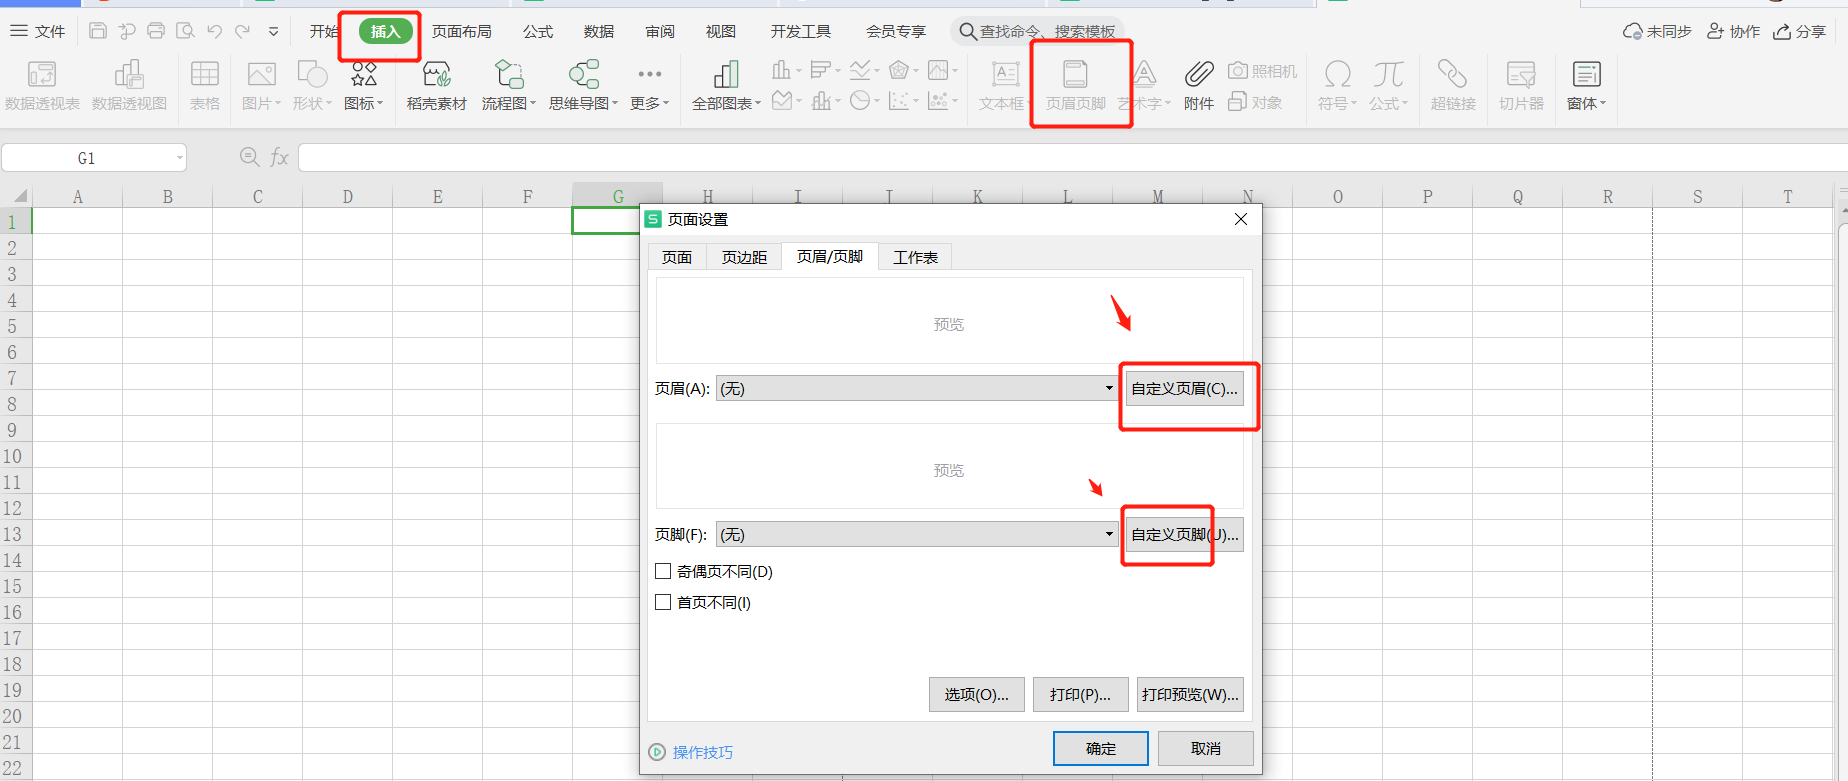Switch to the 开始 ribbon tab
The height and width of the screenshot is (781, 1848).
pyautogui.click(x=324, y=31)
